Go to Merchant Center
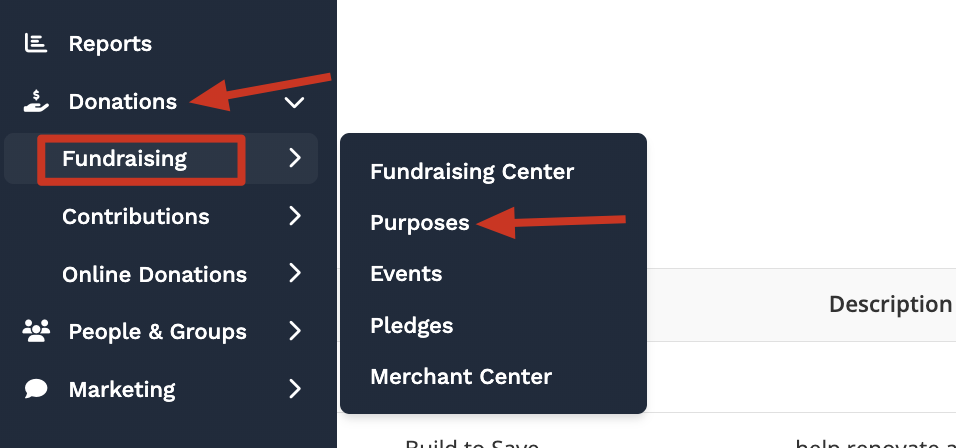The height and width of the screenshot is (448, 956). point(461,377)
